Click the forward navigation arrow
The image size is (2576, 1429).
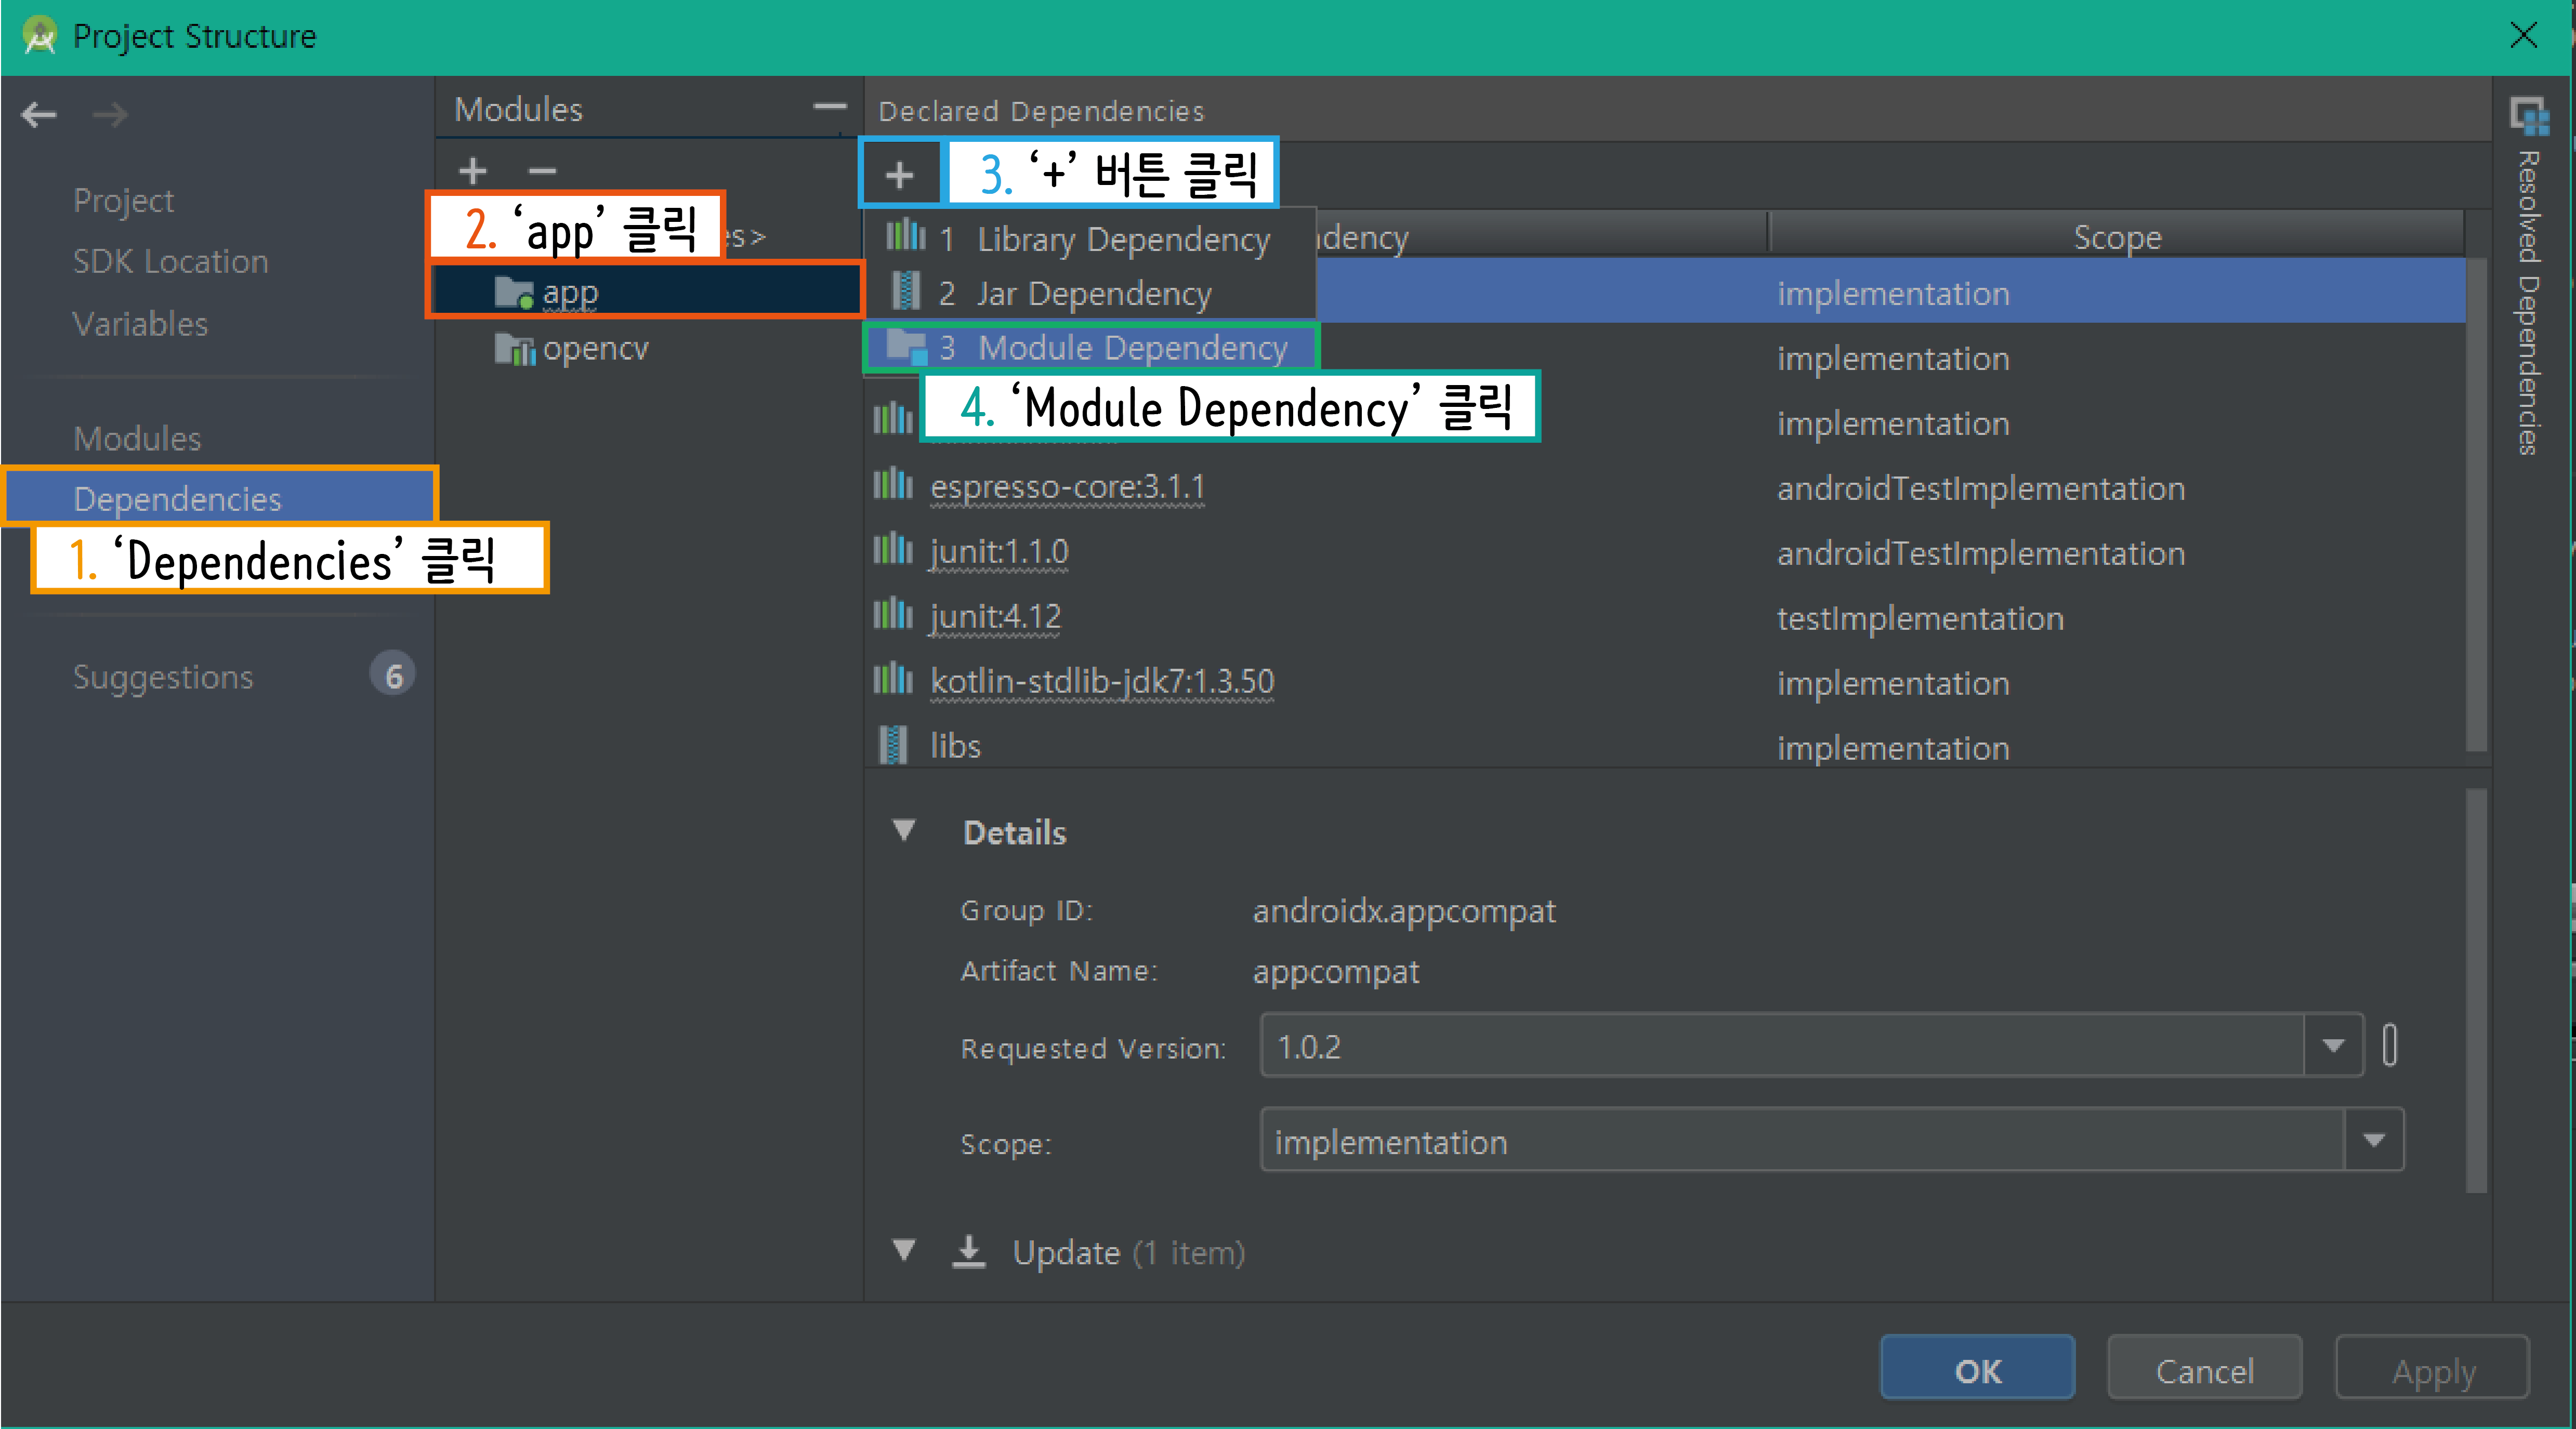pyautogui.click(x=110, y=115)
